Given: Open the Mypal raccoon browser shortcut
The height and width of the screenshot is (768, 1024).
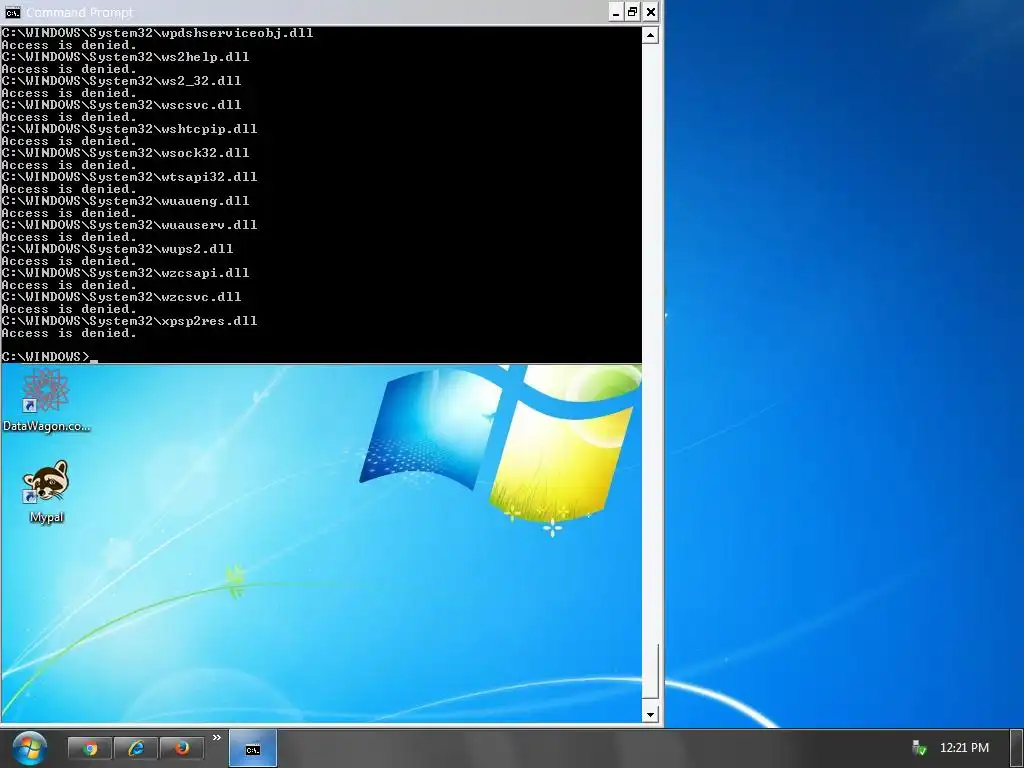Looking at the screenshot, I should tap(46, 491).
